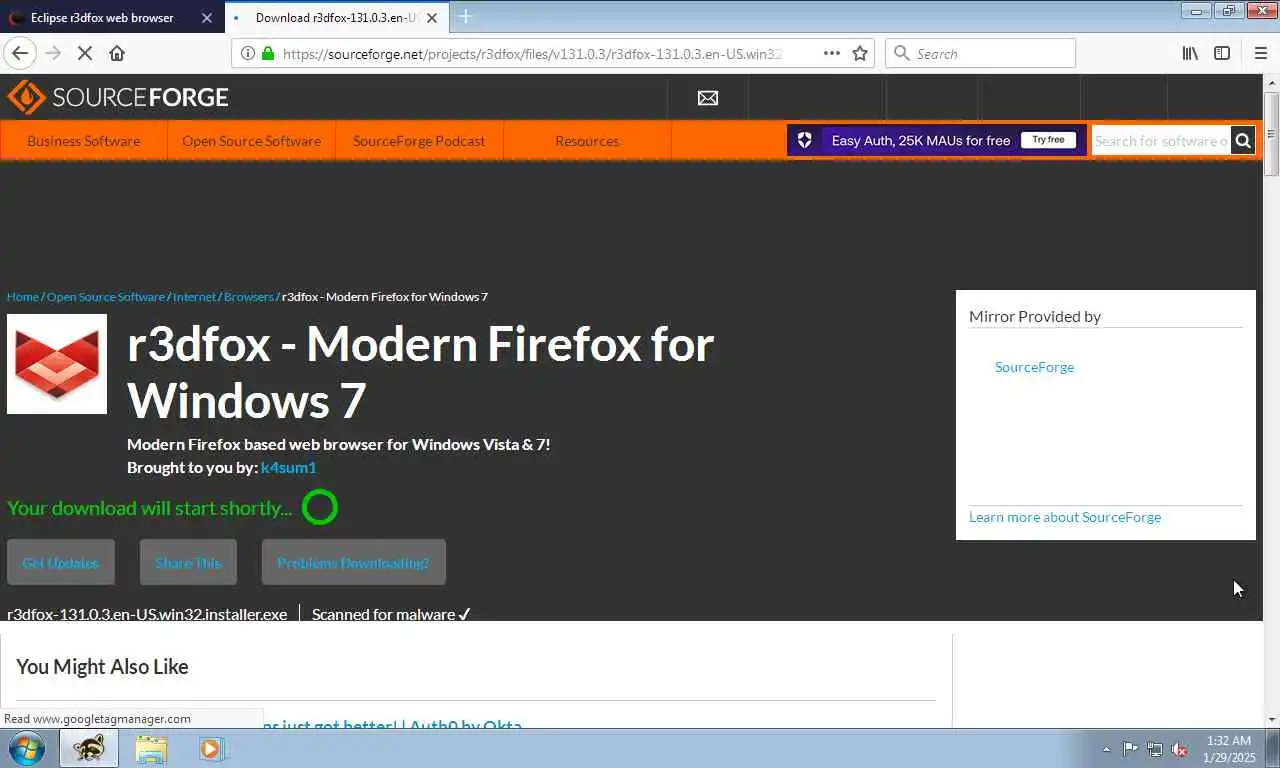Image resolution: width=1280 pixels, height=768 pixels.
Task: Open a new tab with the plus button
Action: (x=465, y=17)
